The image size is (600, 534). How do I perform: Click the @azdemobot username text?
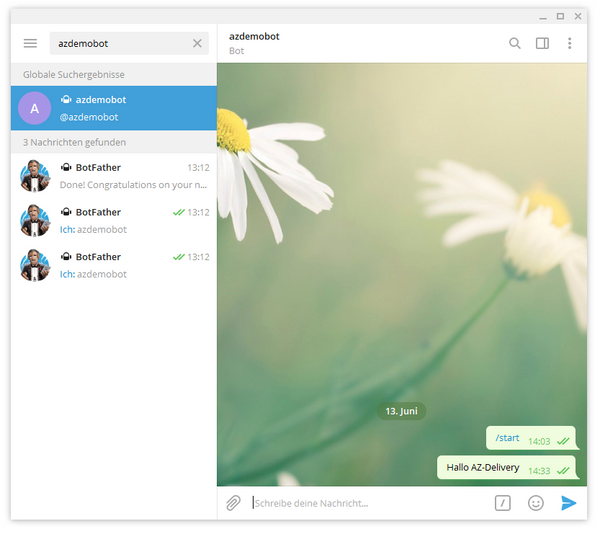click(x=89, y=117)
